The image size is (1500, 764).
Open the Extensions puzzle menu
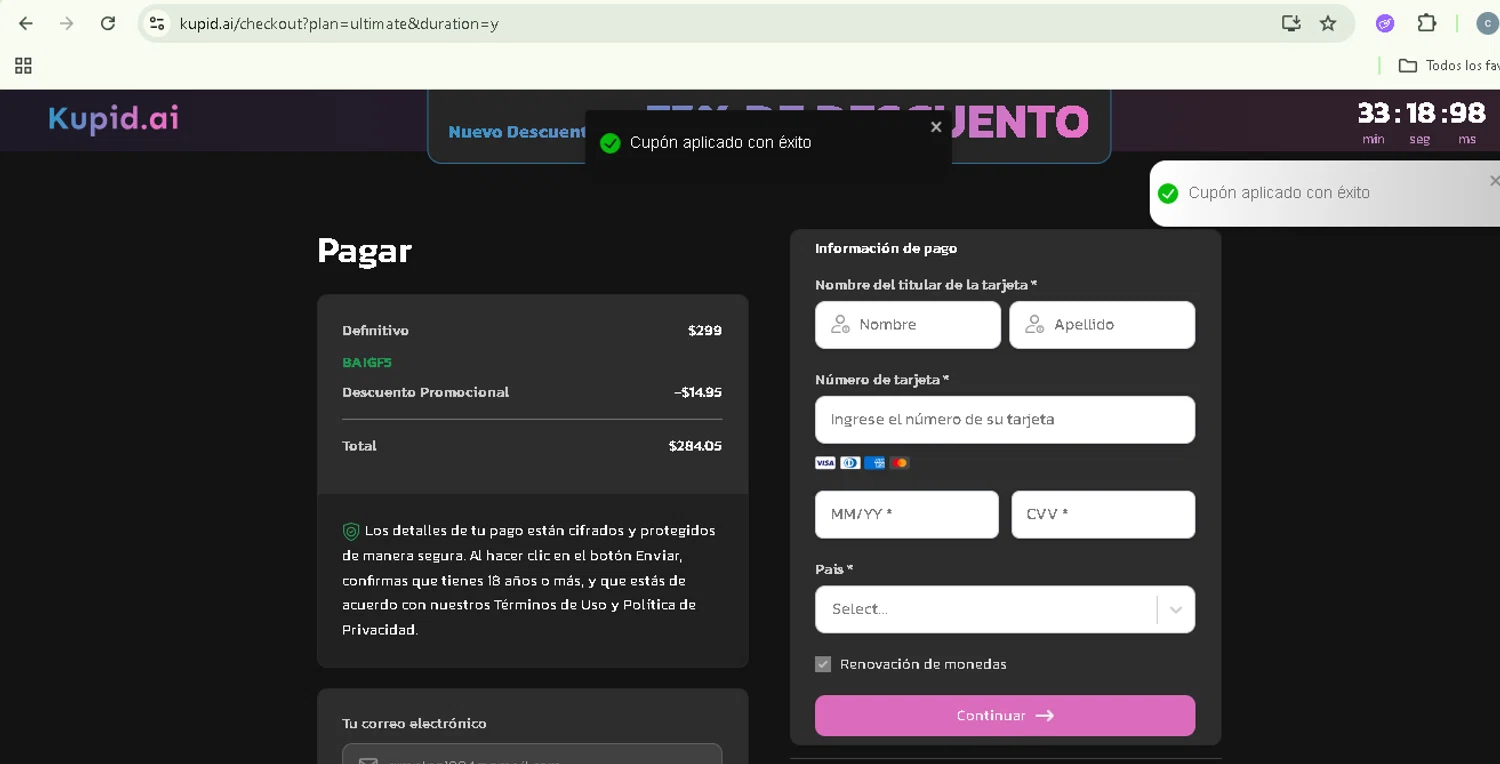pos(1427,23)
